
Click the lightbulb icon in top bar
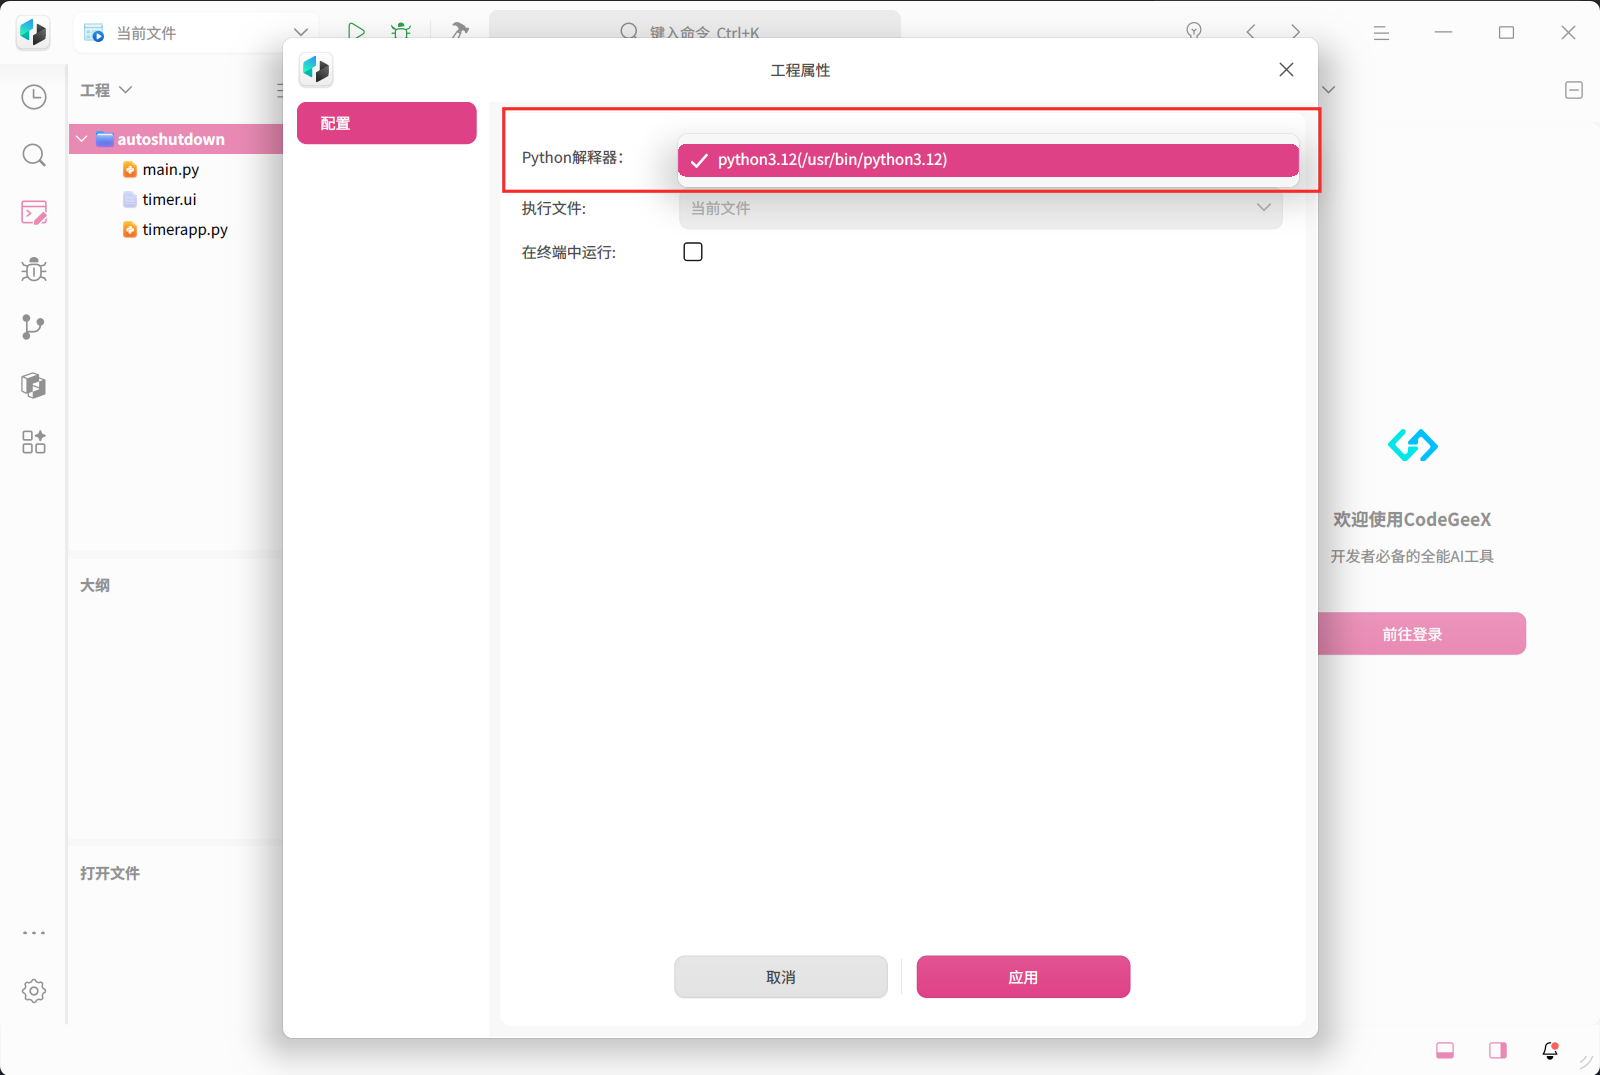[x=1194, y=32]
